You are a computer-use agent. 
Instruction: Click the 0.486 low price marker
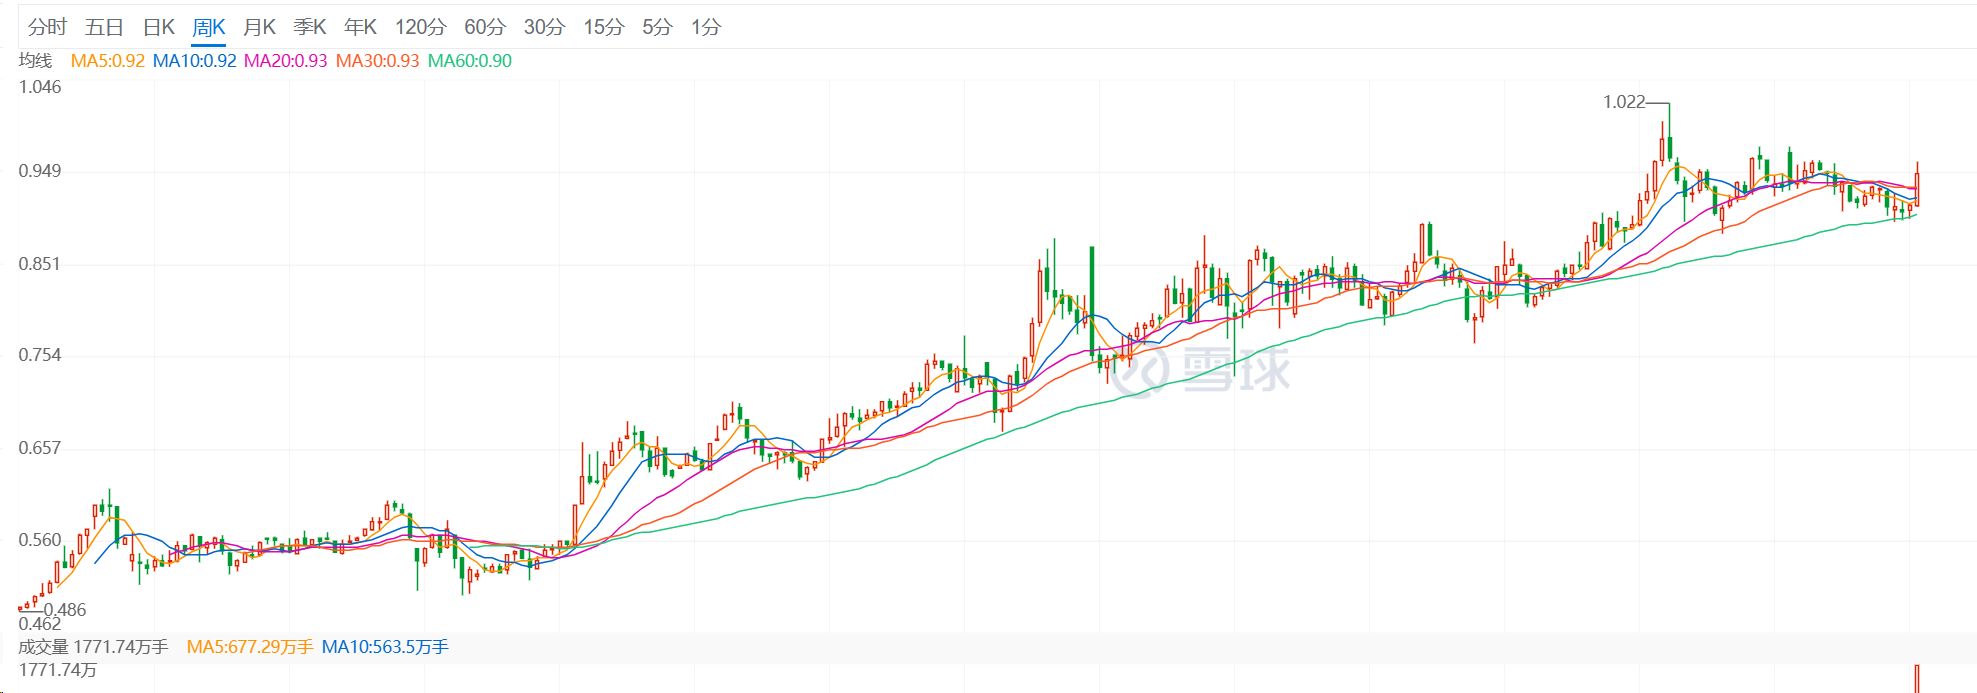pyautogui.click(x=65, y=610)
